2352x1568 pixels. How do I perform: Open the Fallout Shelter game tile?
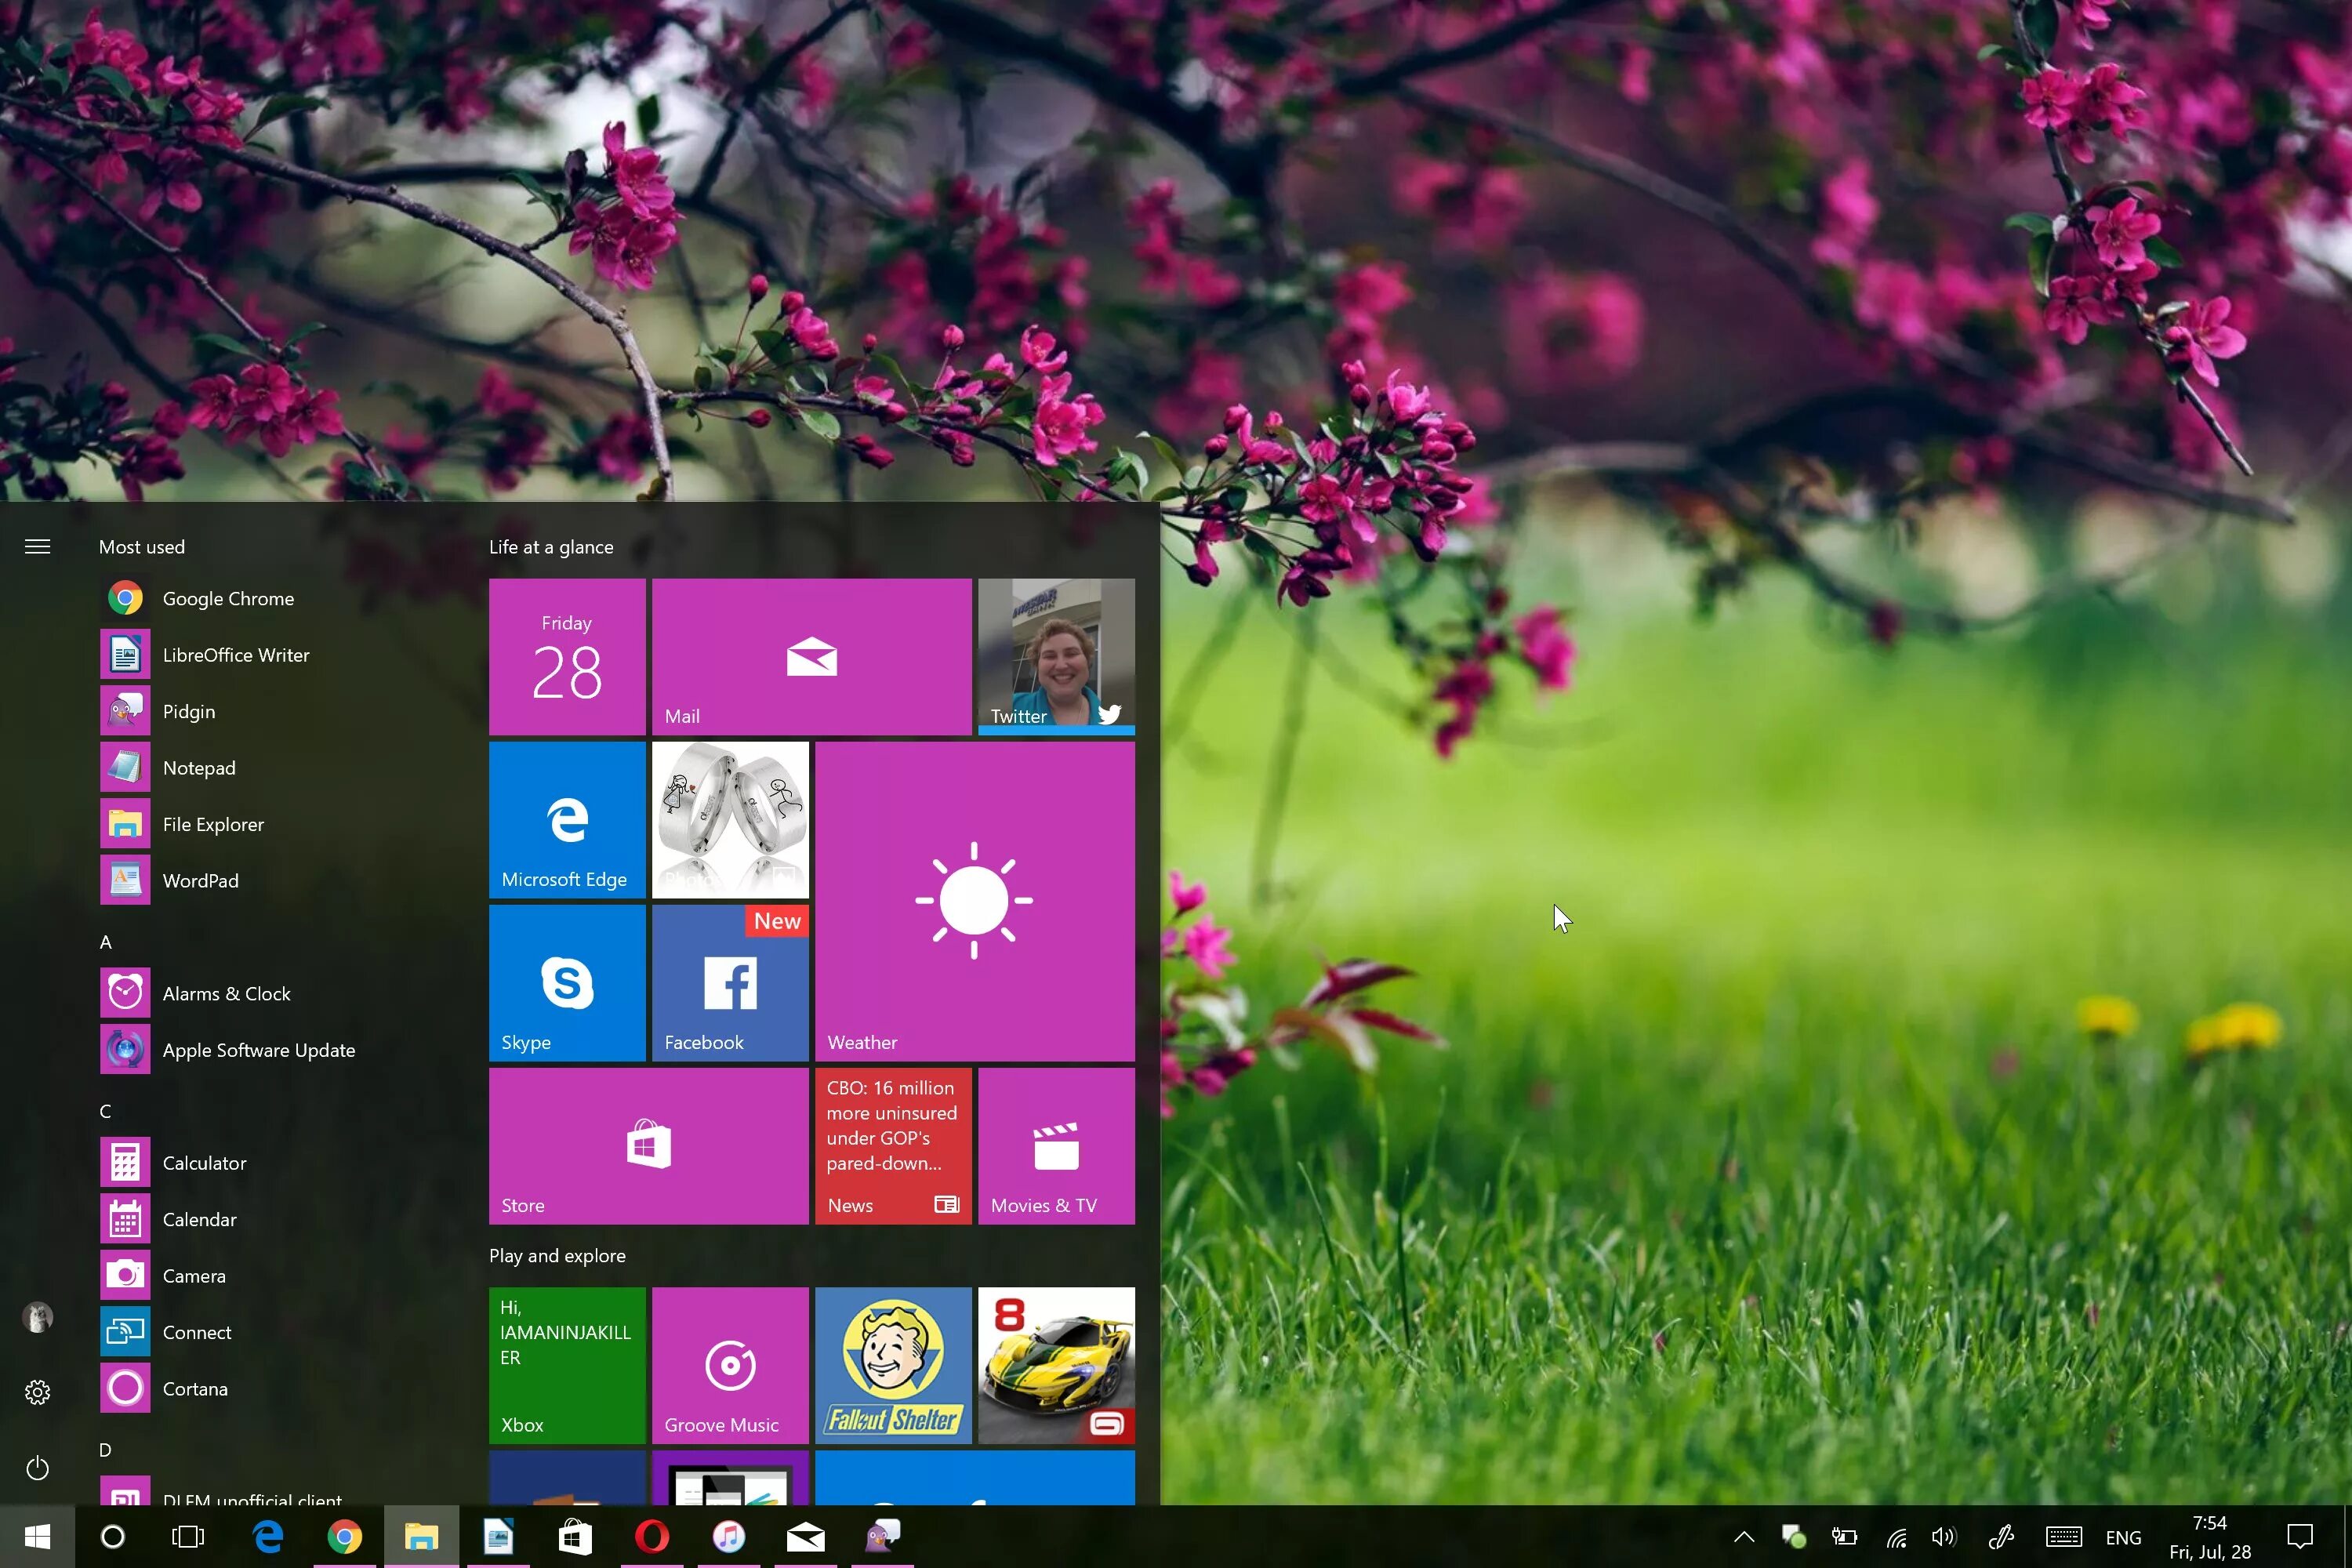[892, 1365]
